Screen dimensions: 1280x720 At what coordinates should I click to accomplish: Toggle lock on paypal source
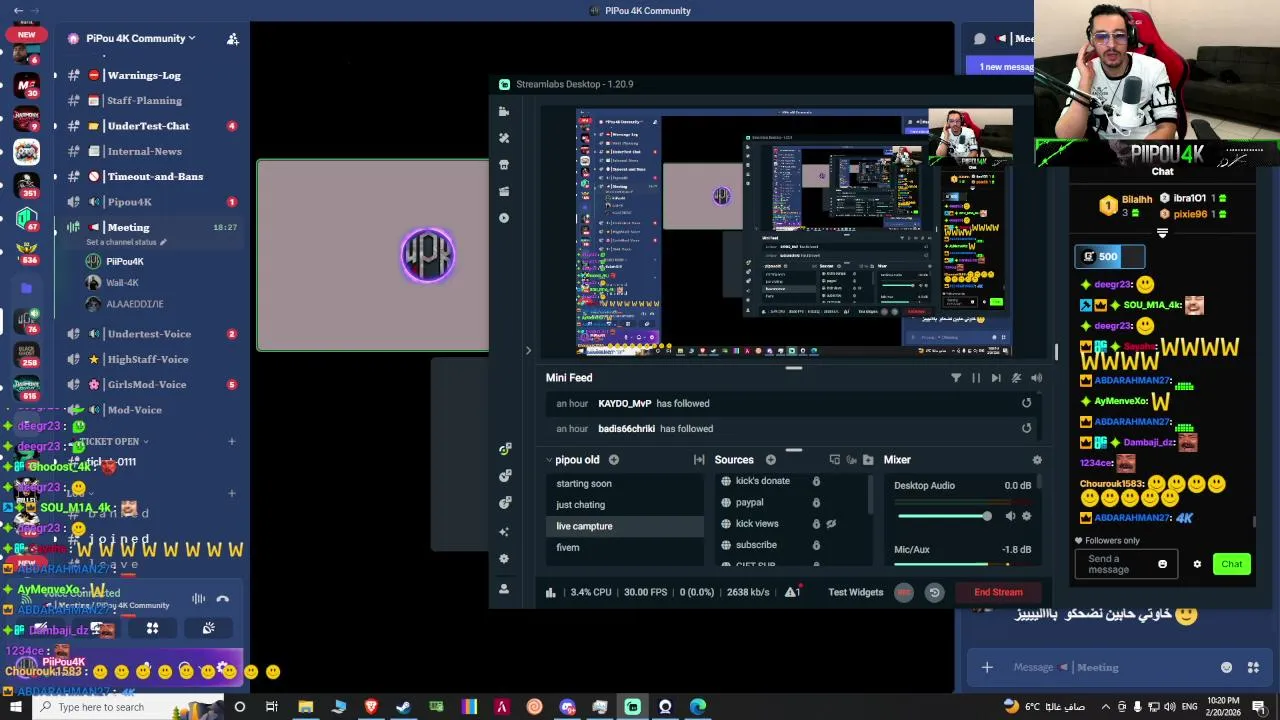[x=816, y=503]
